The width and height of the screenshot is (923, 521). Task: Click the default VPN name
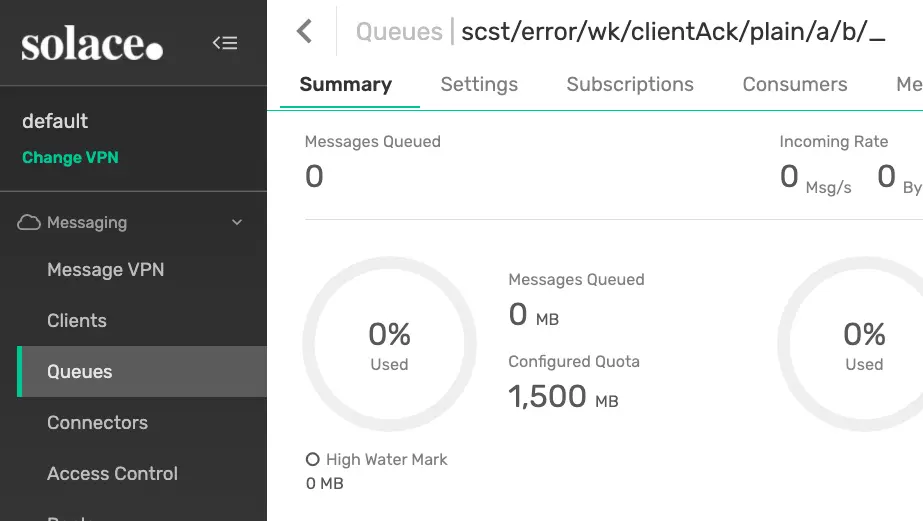pyautogui.click(x=55, y=121)
